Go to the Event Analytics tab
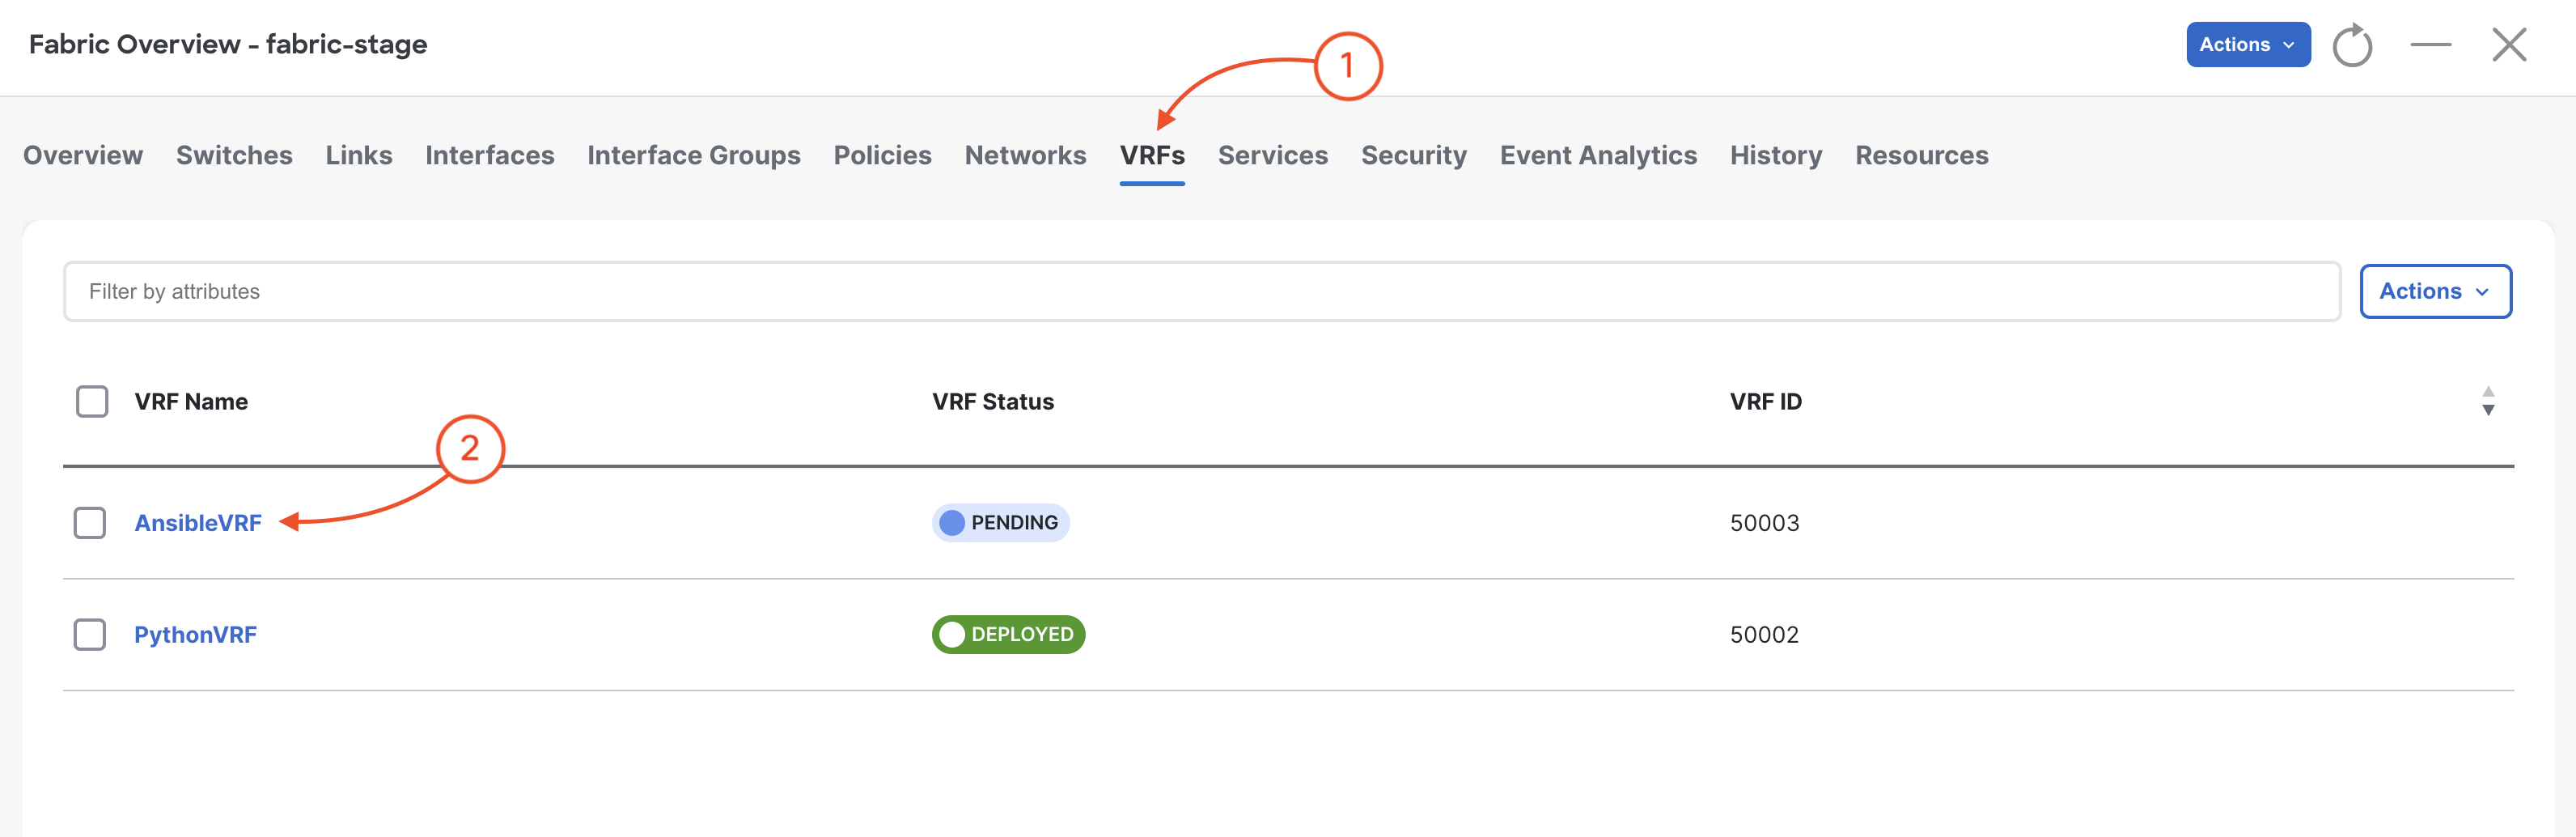This screenshot has width=2576, height=837. point(1598,155)
